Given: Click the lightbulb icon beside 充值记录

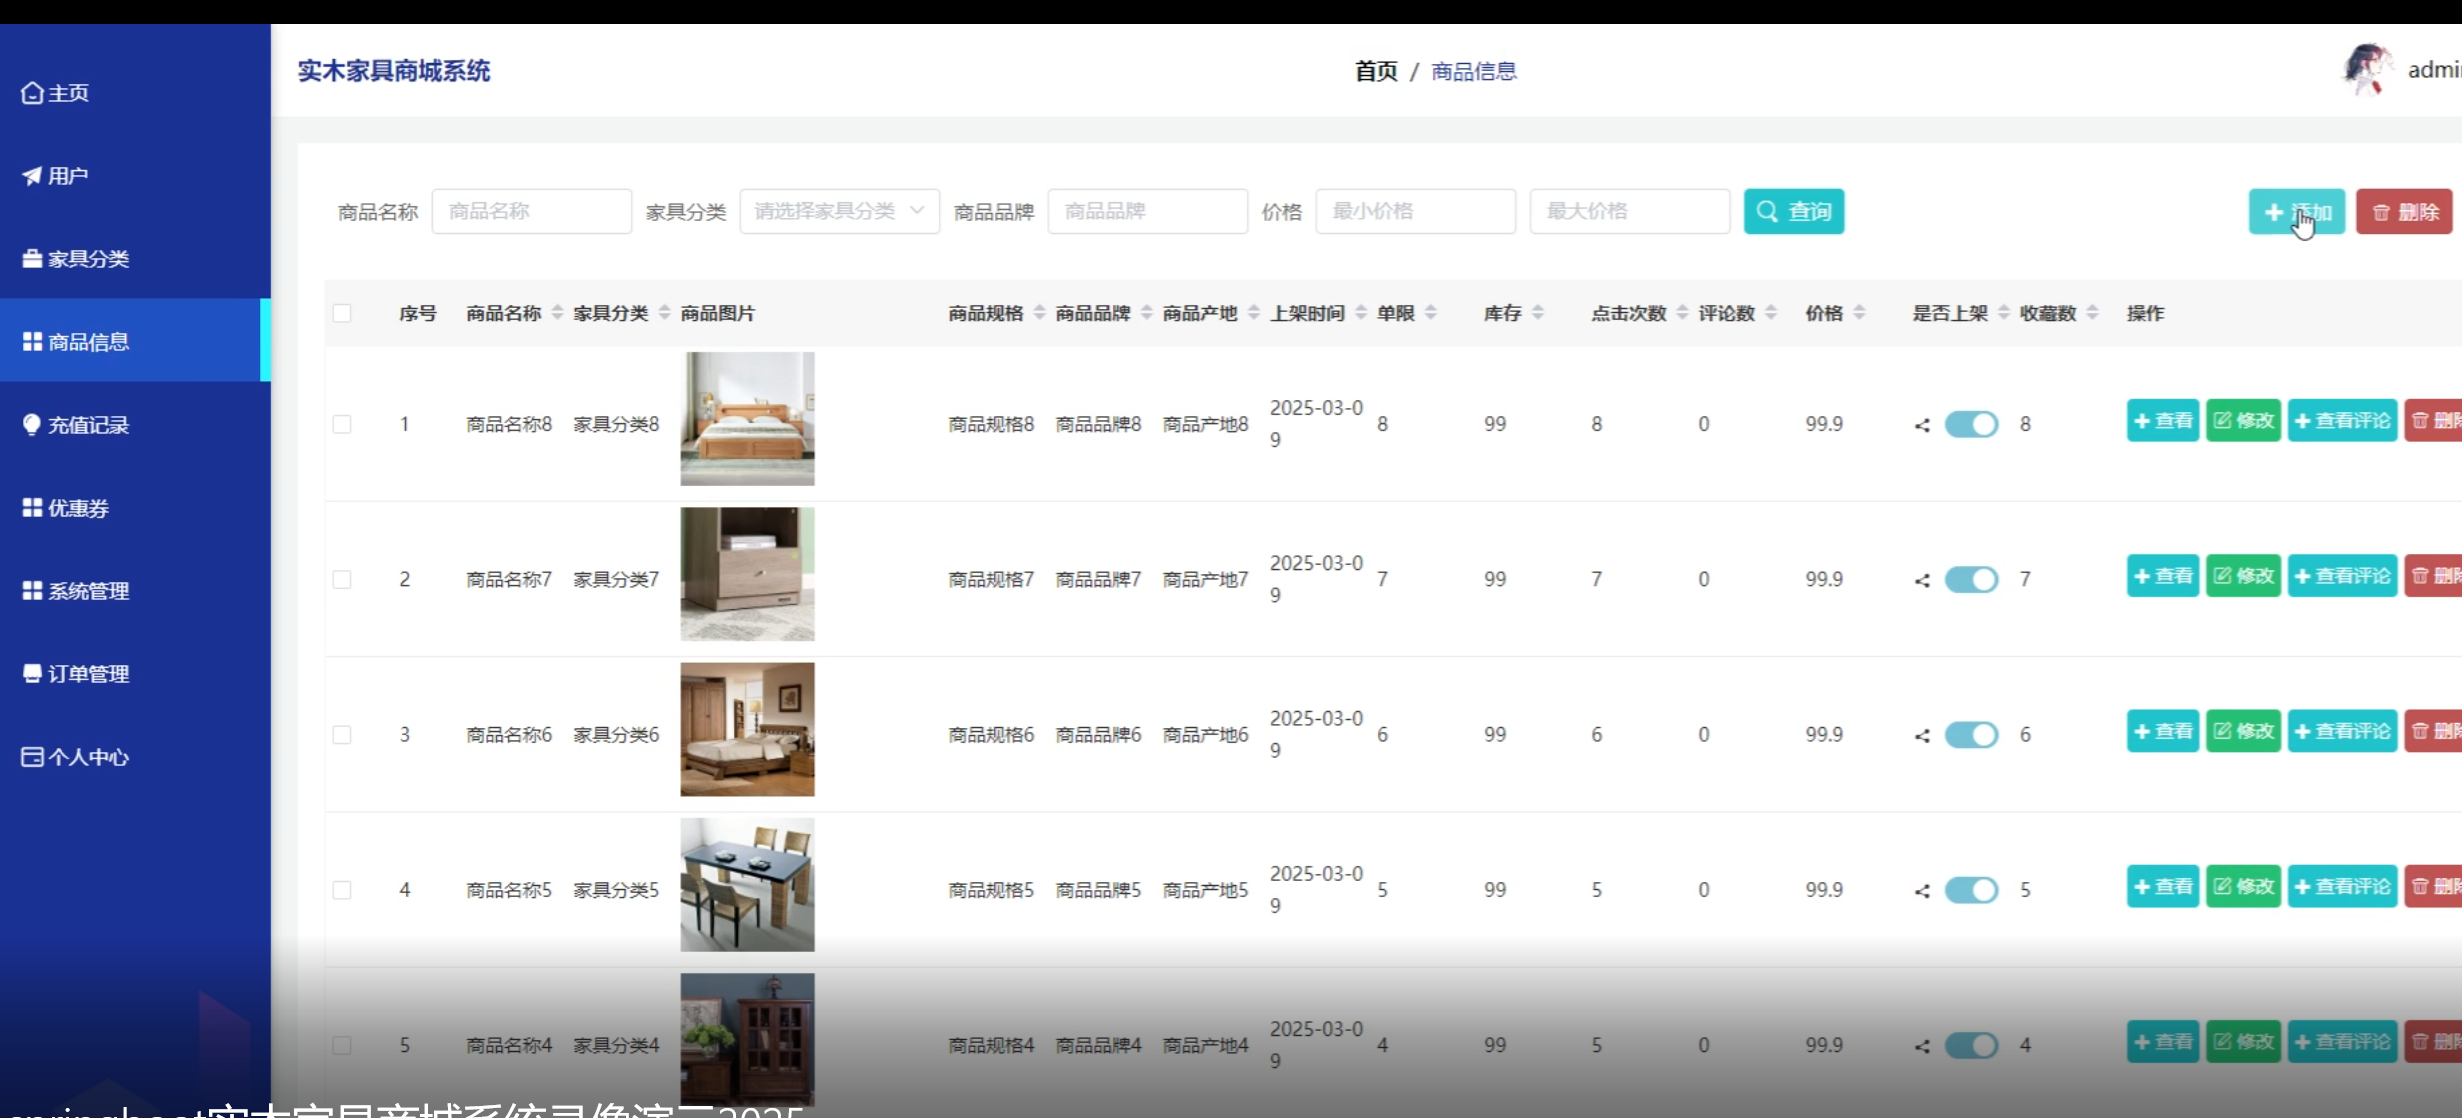Looking at the screenshot, I should [32, 425].
